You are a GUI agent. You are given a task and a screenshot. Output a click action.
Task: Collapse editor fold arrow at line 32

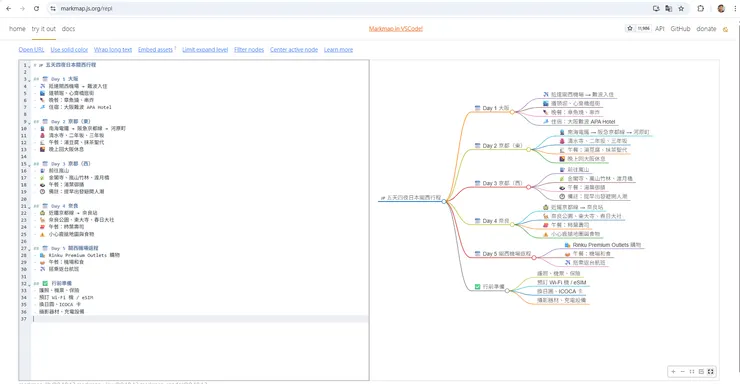pos(29,284)
